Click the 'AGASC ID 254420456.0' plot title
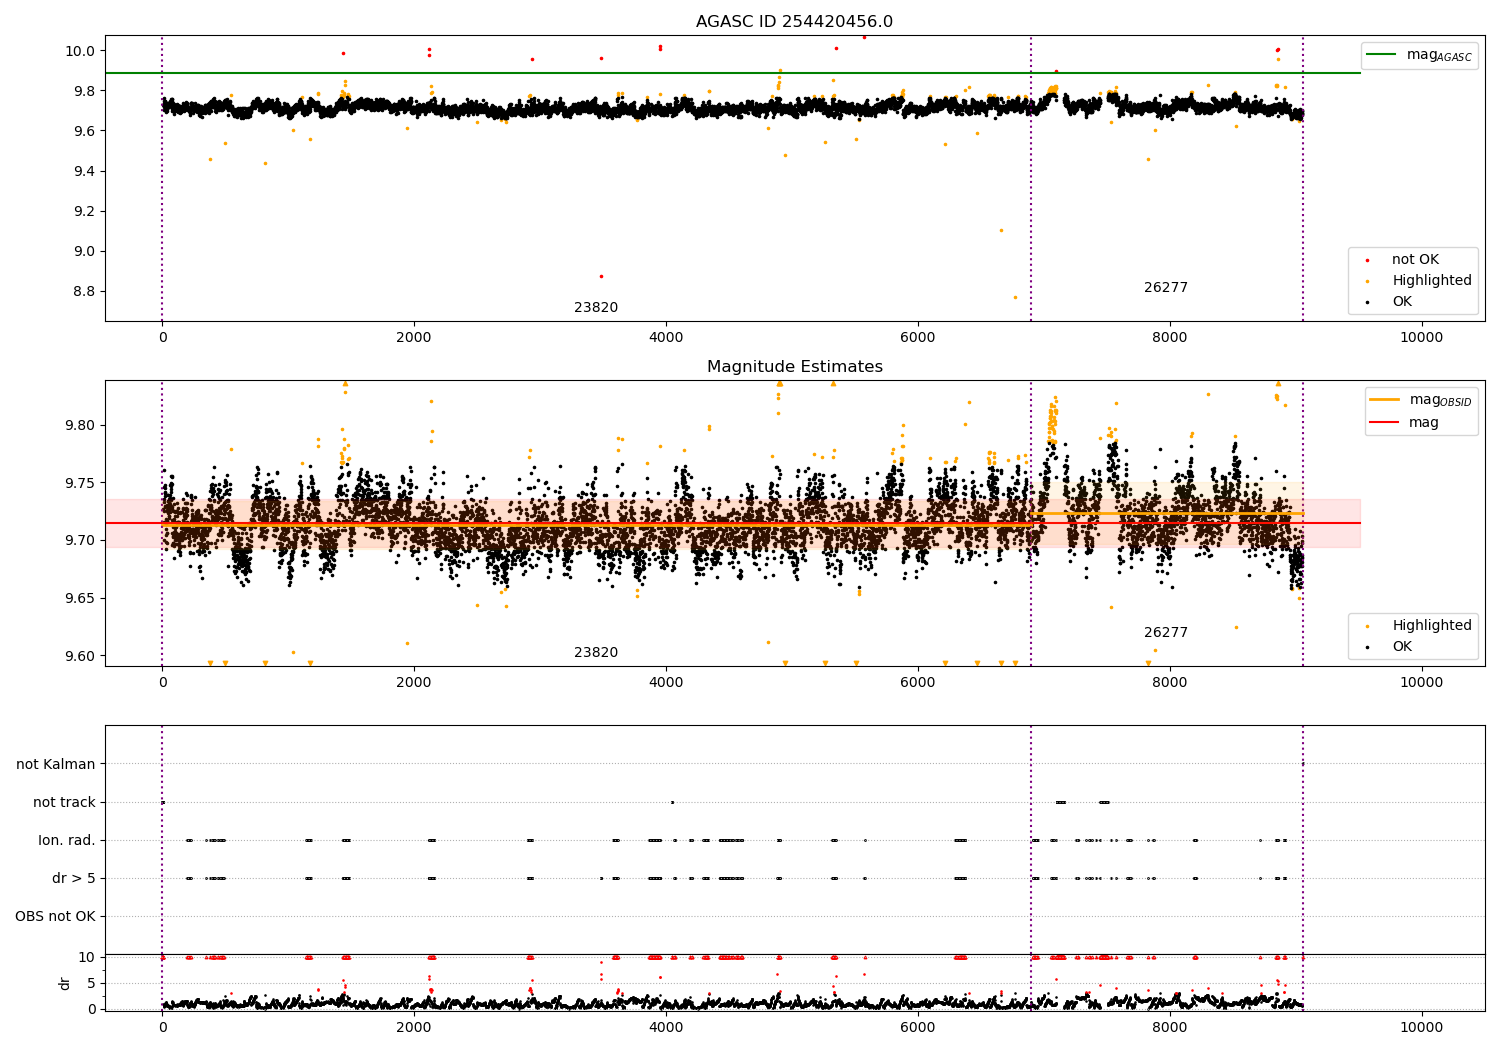The width and height of the screenshot is (1500, 1050). 795,22
